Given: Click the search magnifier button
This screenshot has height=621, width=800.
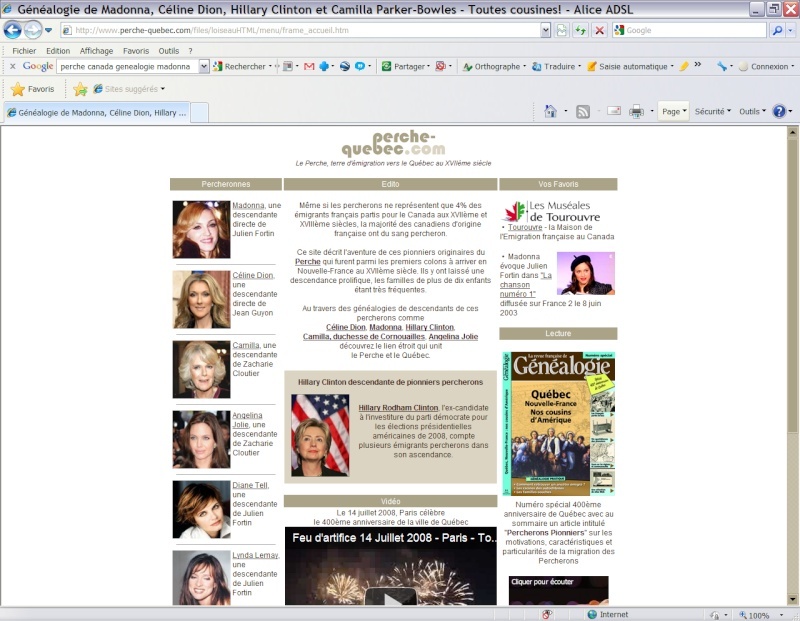Looking at the screenshot, I should tap(777, 30).
